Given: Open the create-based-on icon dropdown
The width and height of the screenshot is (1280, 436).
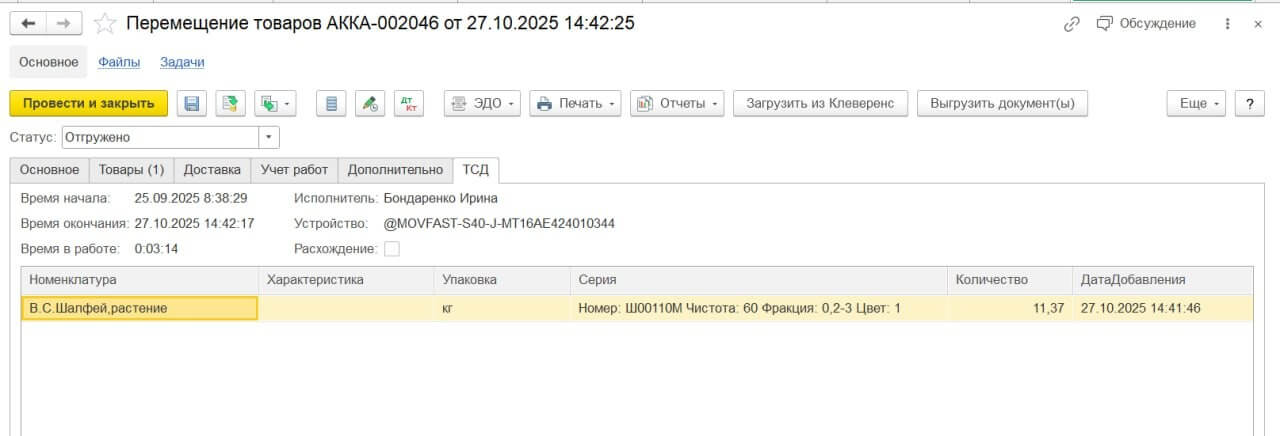Looking at the screenshot, I should (x=276, y=103).
